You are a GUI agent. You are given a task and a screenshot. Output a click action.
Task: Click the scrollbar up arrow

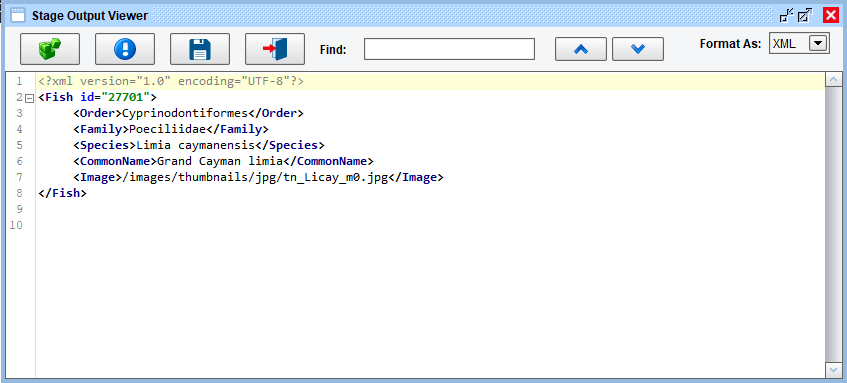click(833, 80)
